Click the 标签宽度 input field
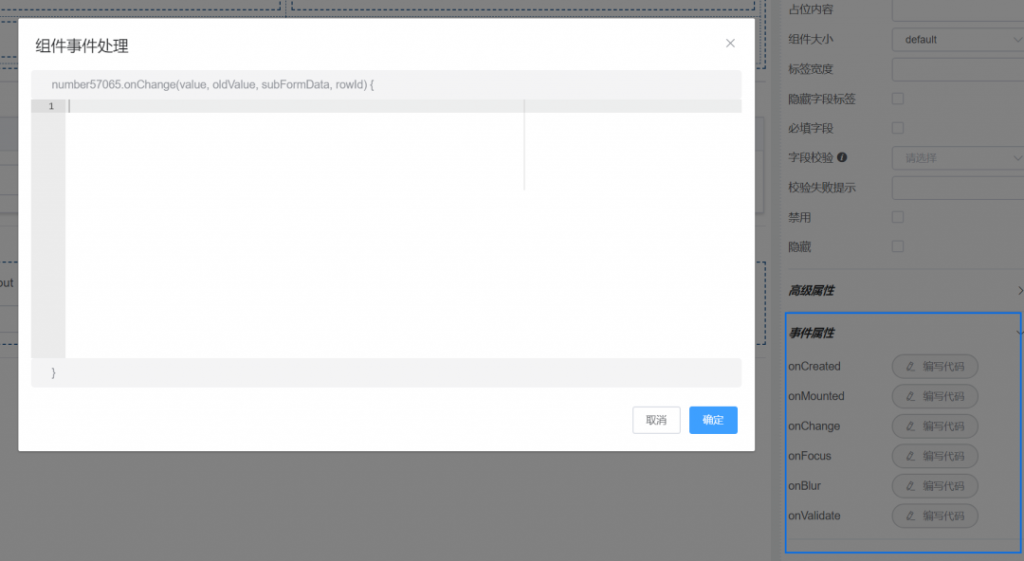Screen dimensions: 1024x561 (957, 69)
